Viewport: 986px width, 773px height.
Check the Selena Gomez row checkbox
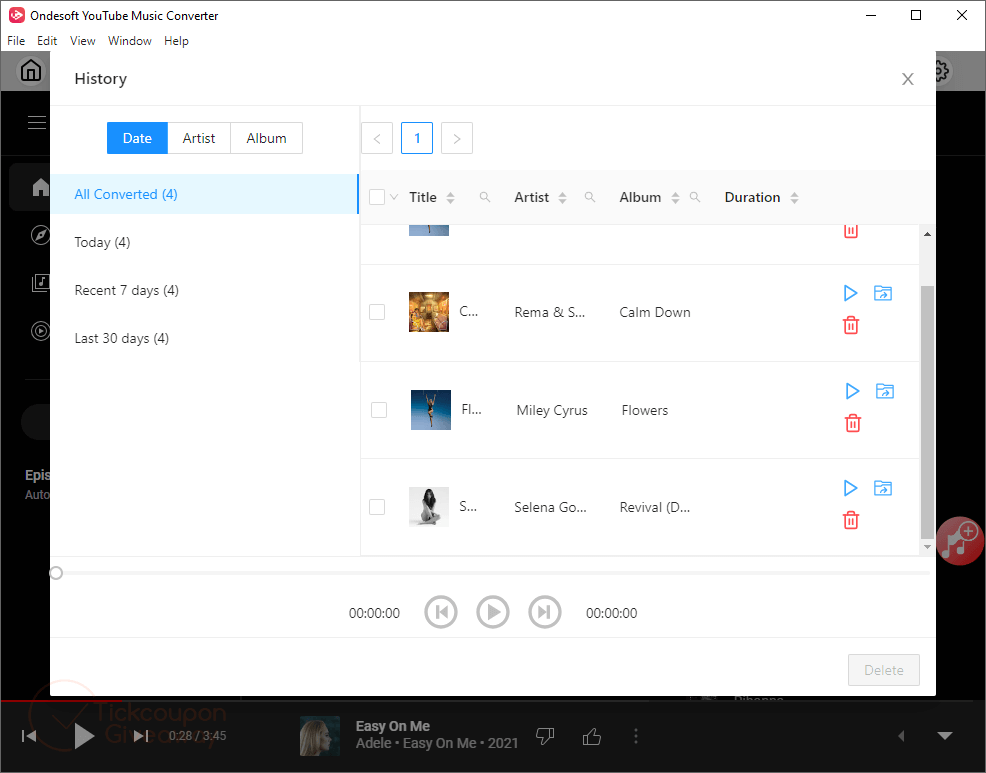377,507
